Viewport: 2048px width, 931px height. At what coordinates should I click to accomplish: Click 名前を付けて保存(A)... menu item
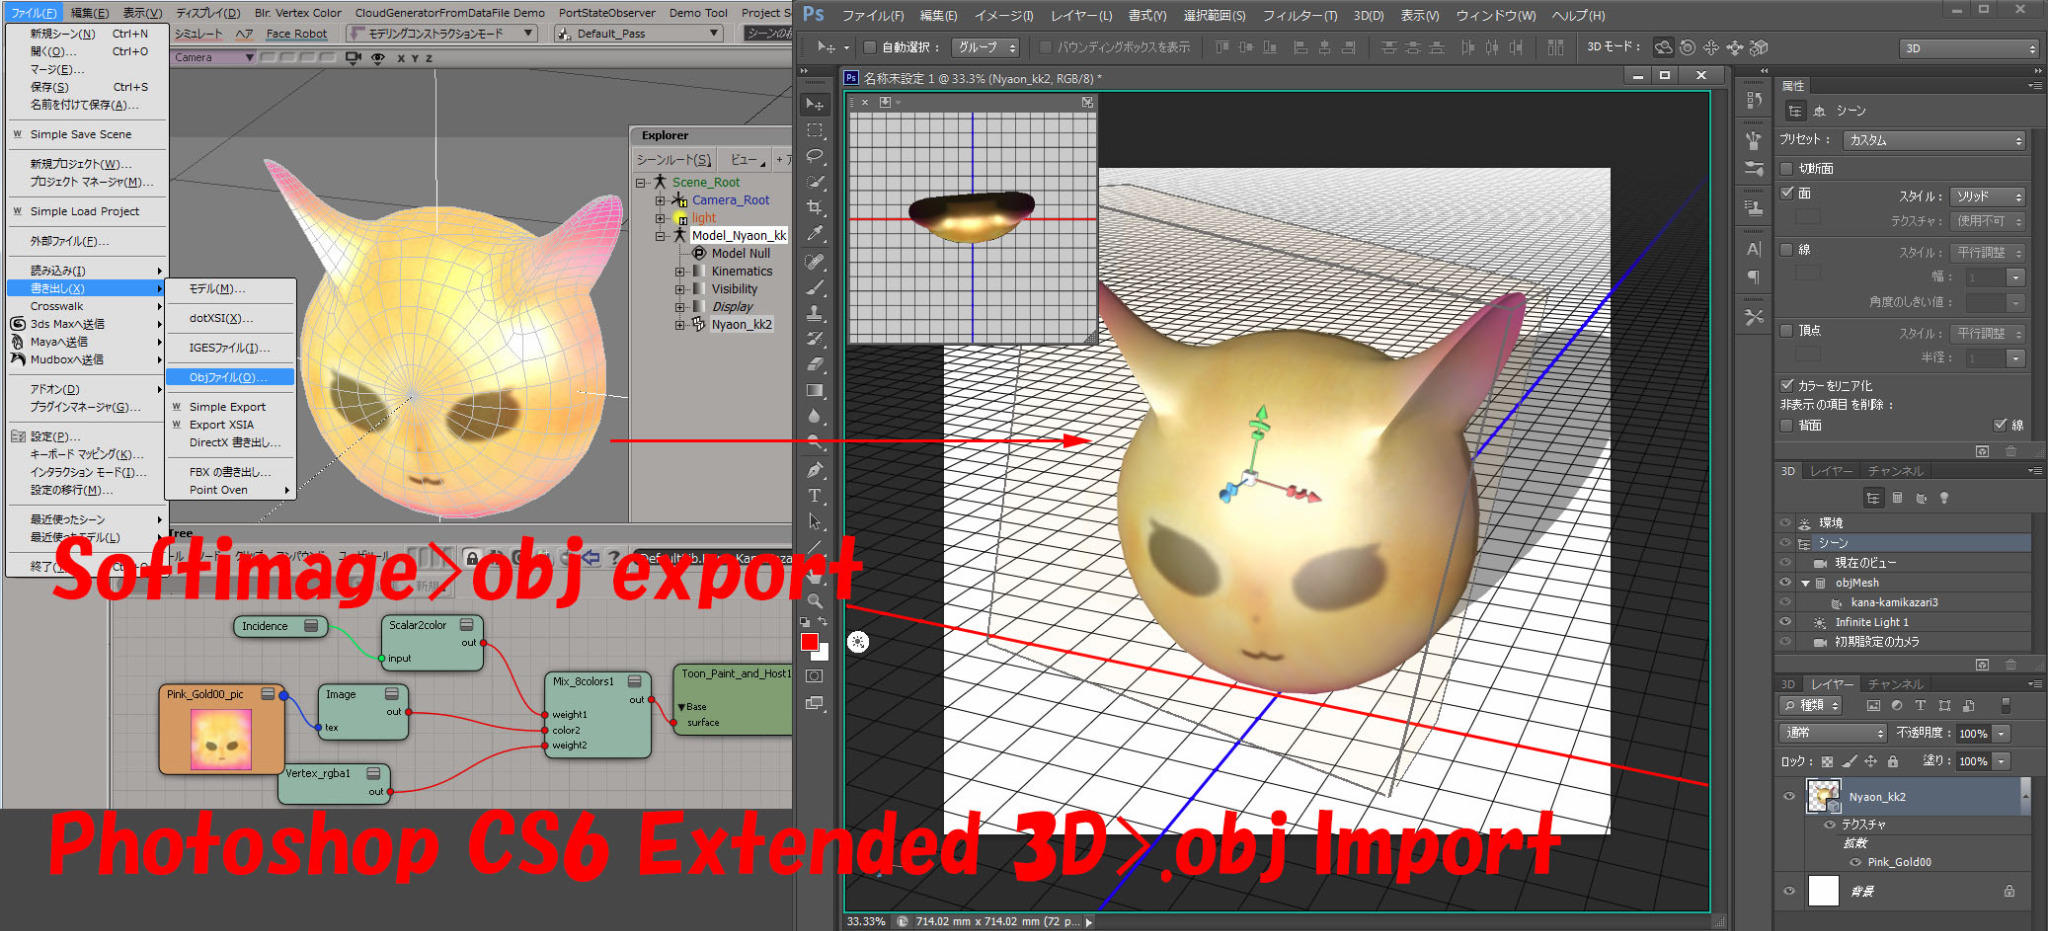(x=84, y=105)
